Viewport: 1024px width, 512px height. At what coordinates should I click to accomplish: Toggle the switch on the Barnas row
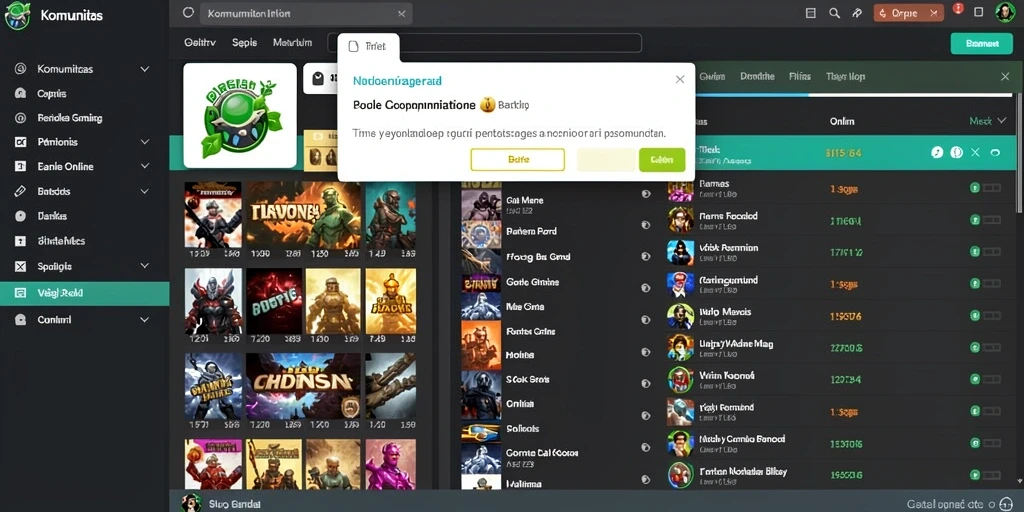(986, 188)
